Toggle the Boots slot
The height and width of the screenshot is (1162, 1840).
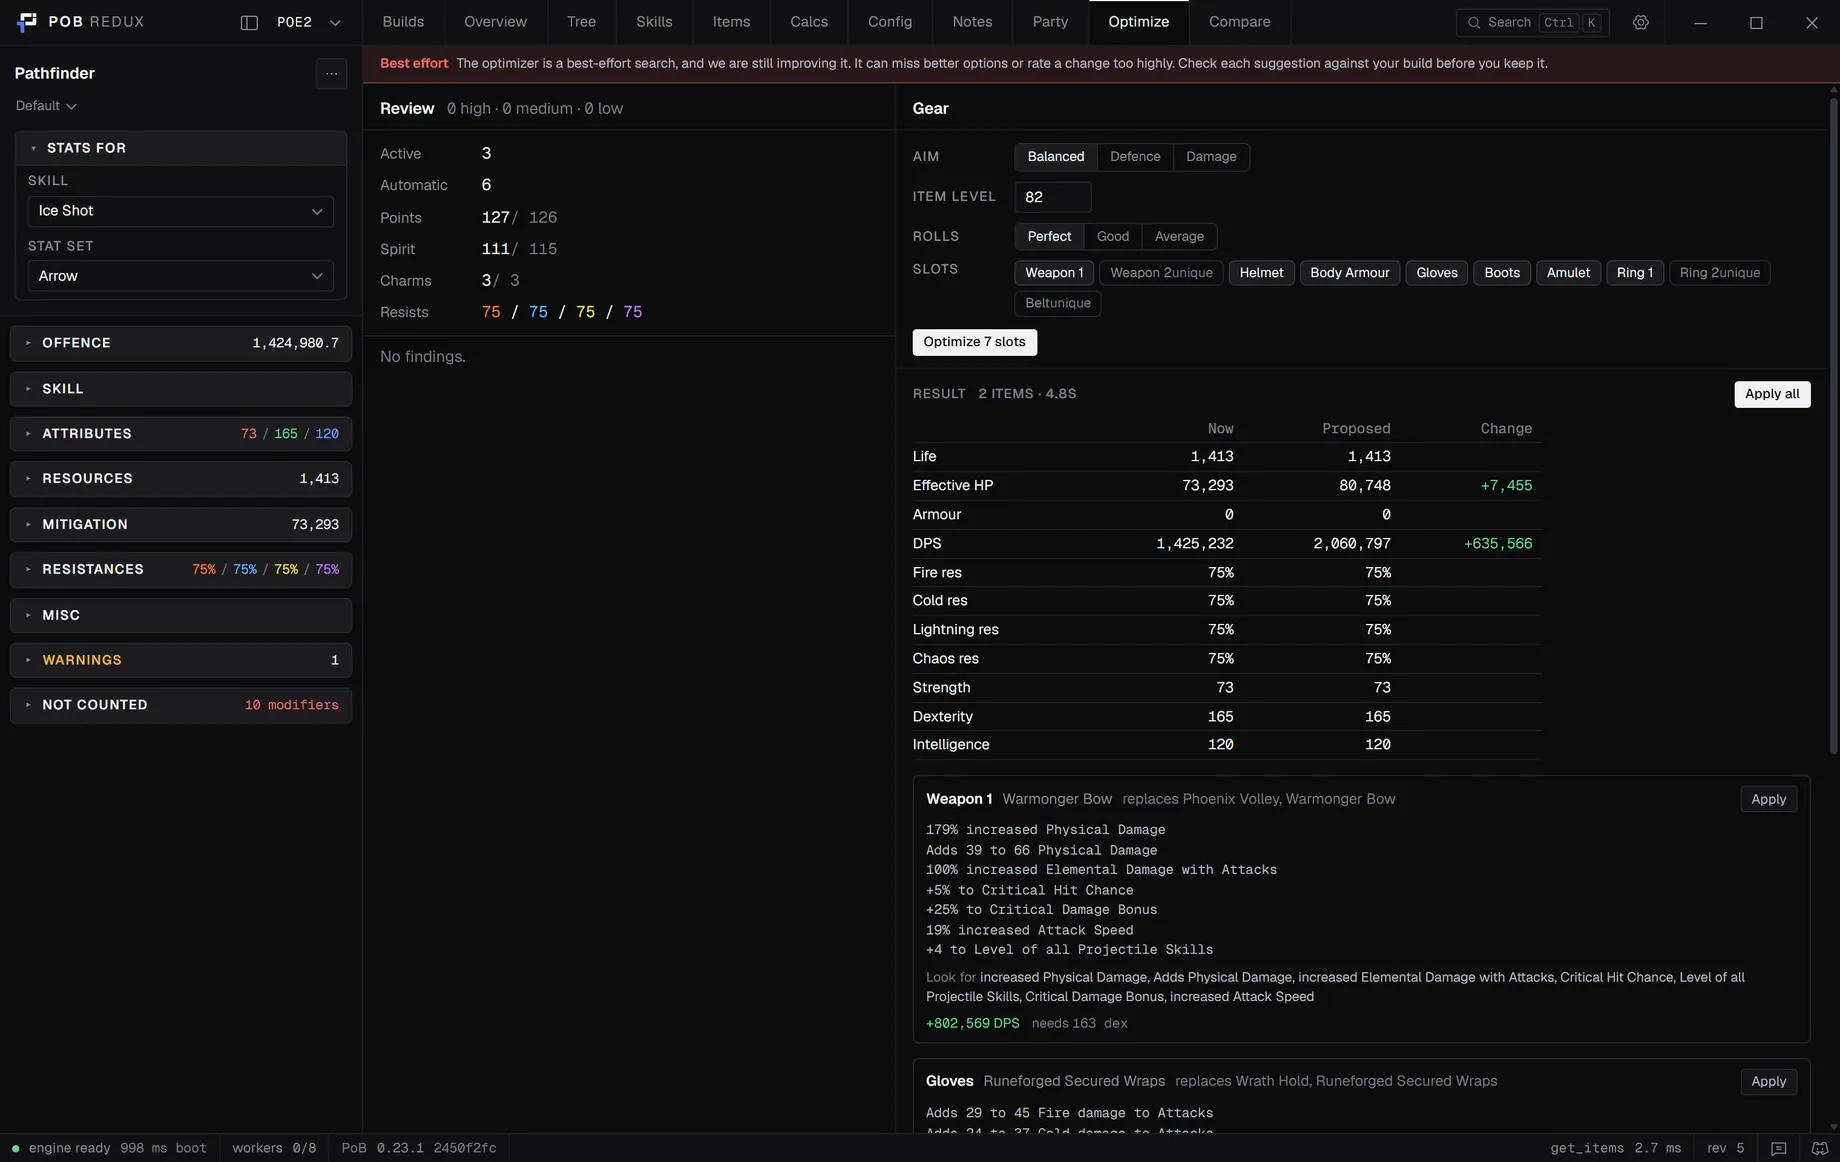coord(1501,273)
